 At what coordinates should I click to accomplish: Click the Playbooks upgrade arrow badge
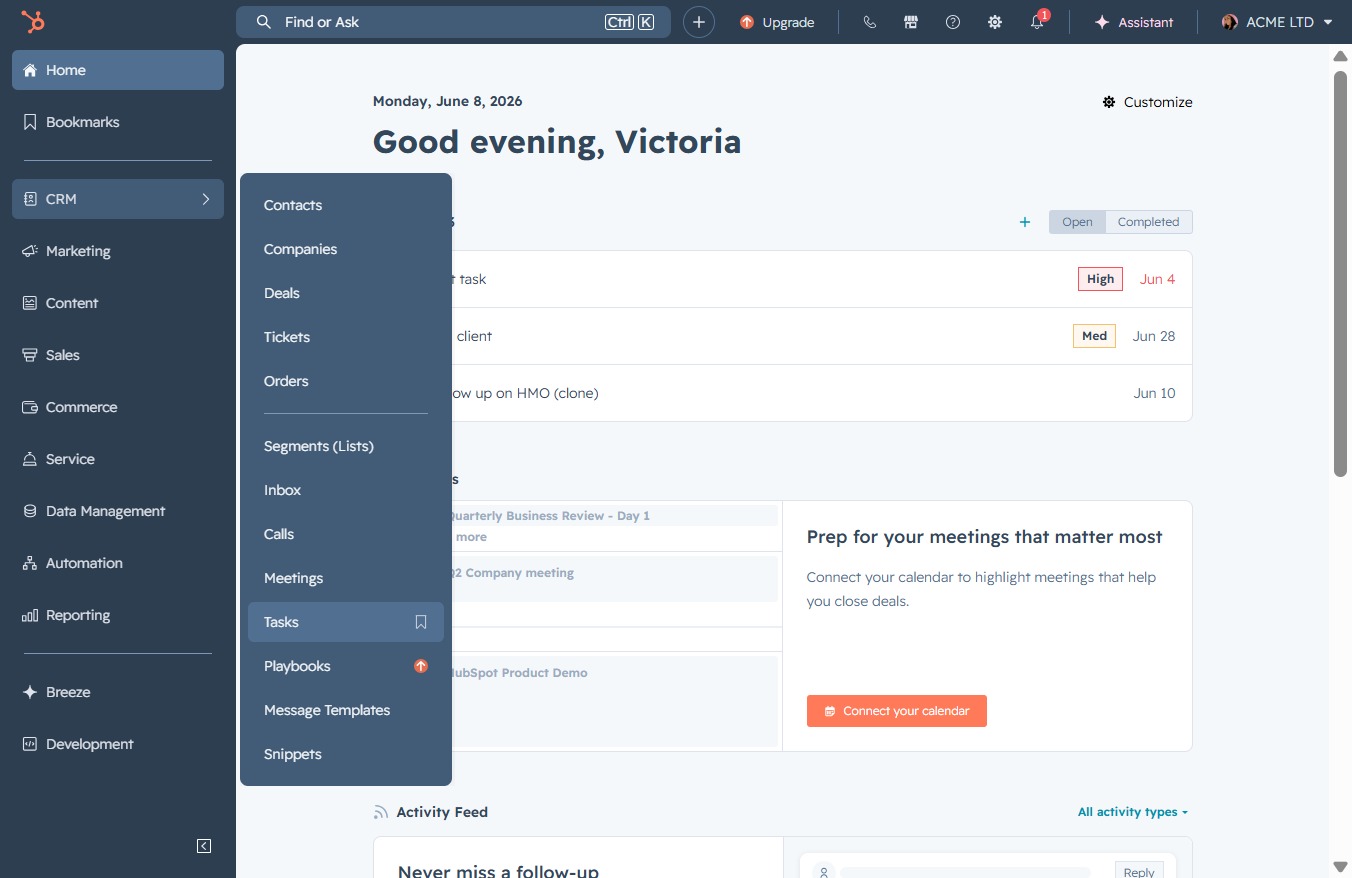click(x=421, y=666)
